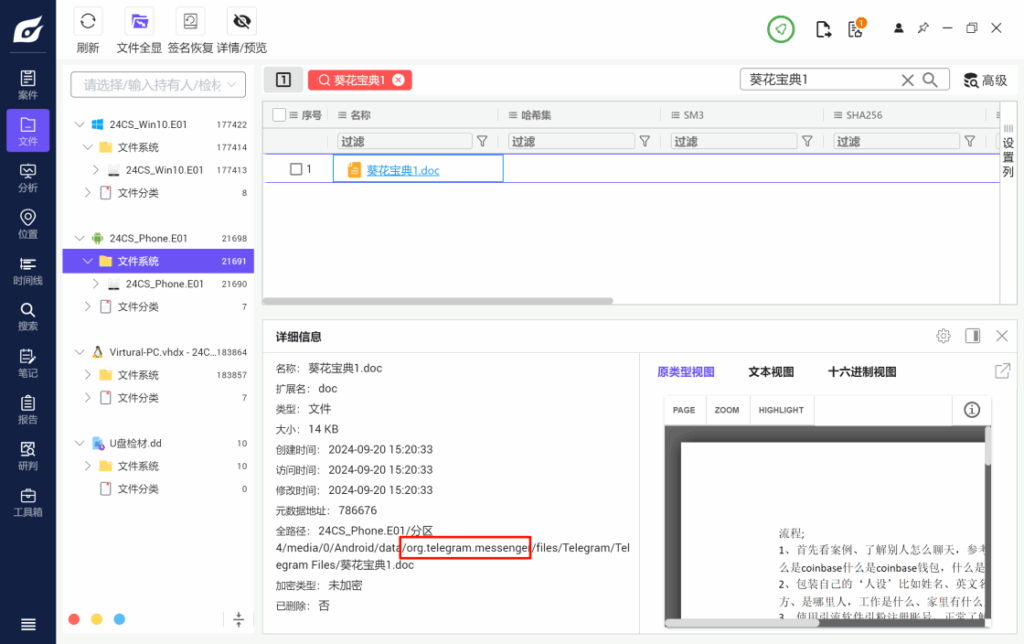The width and height of the screenshot is (1024, 644).
Task: Click the 请选择/输入持有人 filter input box
Action: point(155,85)
